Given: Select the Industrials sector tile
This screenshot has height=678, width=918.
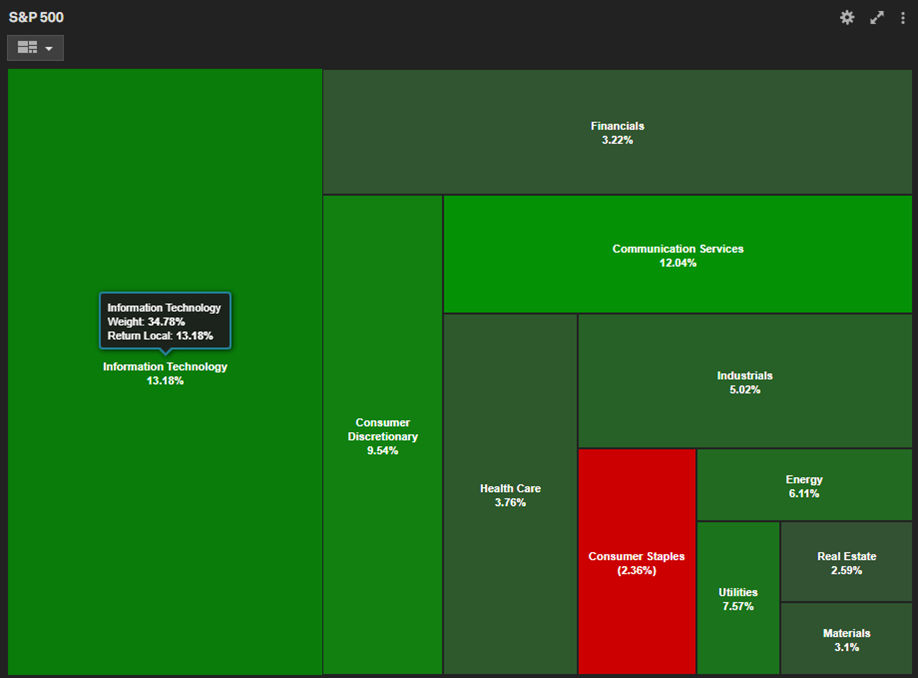Looking at the screenshot, I should [x=744, y=382].
